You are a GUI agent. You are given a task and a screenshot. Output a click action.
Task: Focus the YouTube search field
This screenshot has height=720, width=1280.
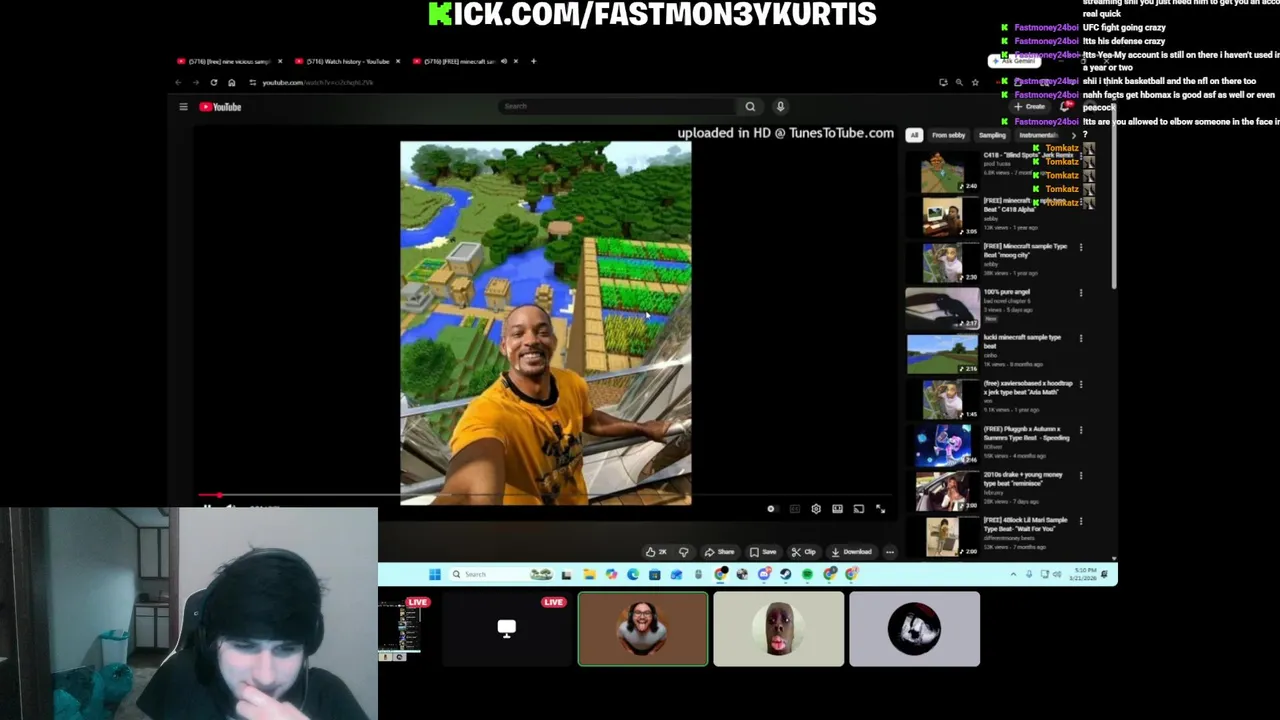click(x=620, y=106)
